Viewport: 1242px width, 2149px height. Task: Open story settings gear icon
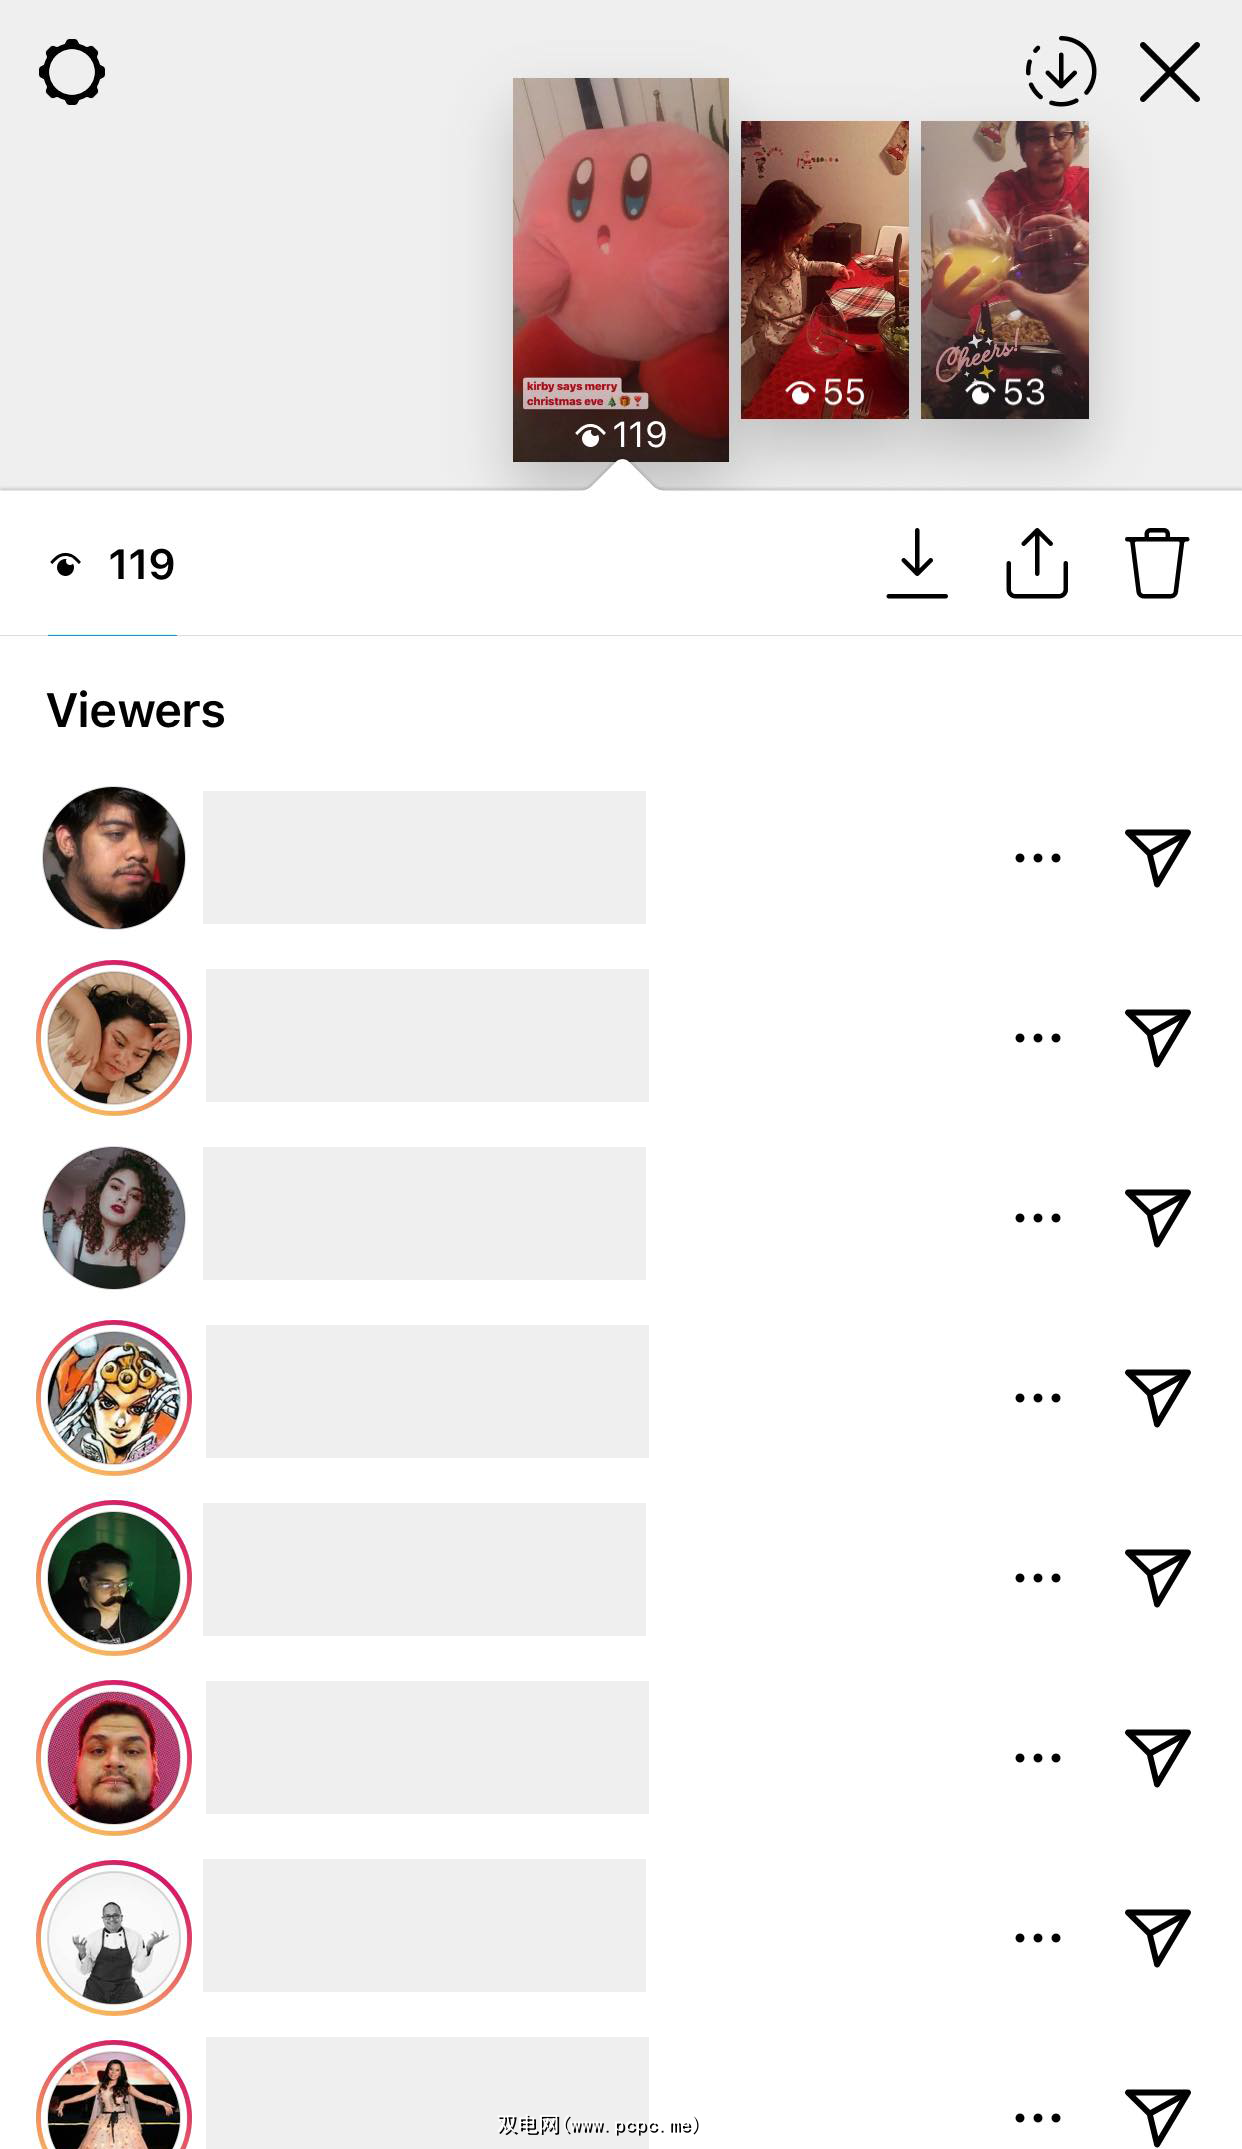(72, 72)
